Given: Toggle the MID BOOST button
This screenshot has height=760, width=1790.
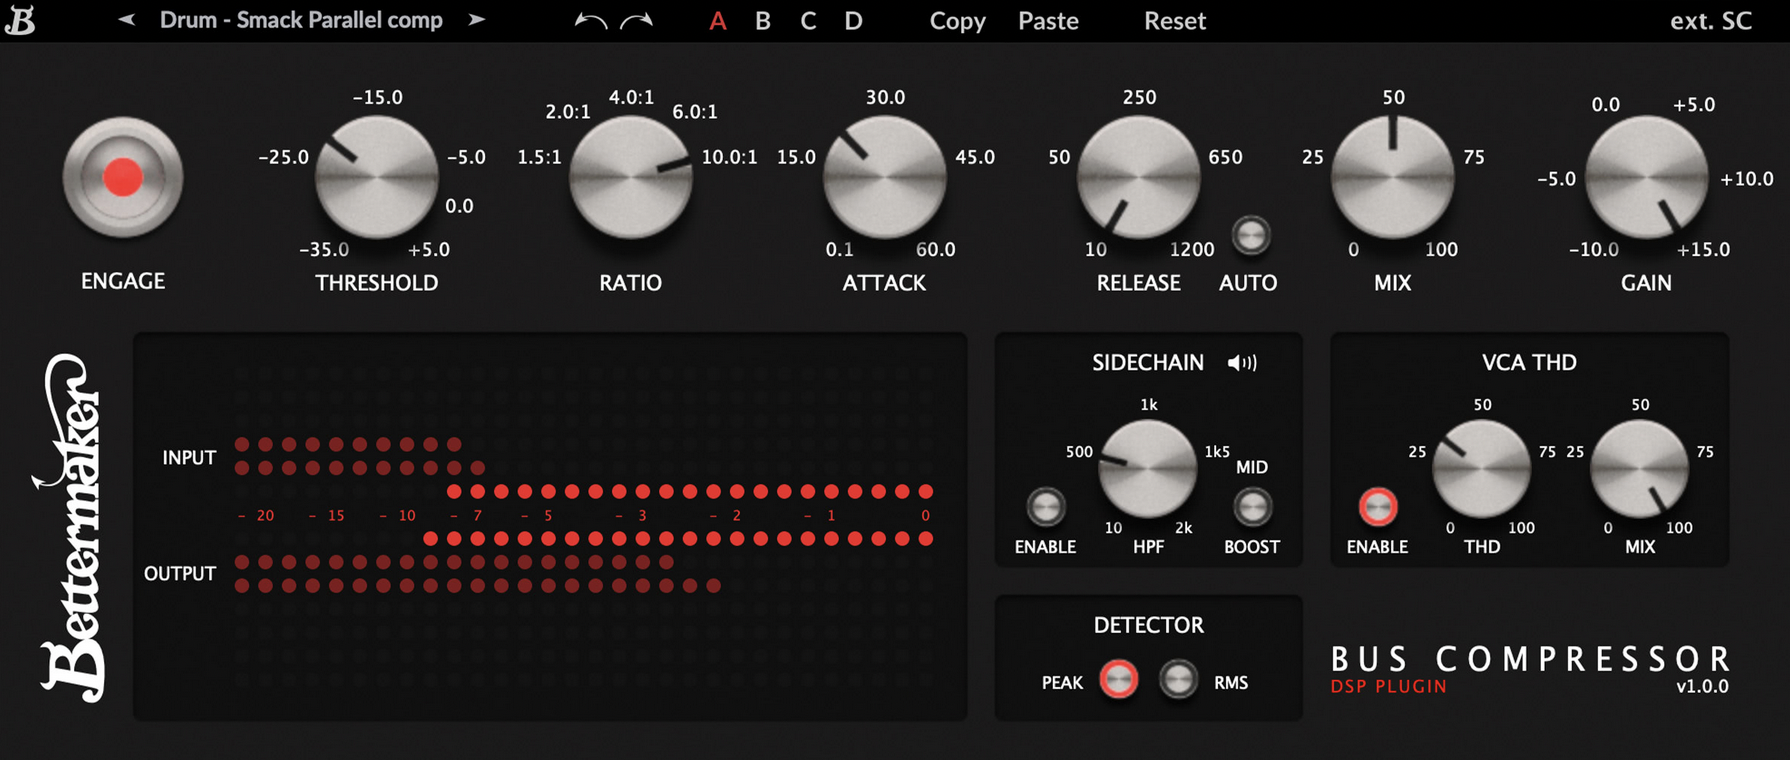Looking at the screenshot, I should coord(1252,507).
